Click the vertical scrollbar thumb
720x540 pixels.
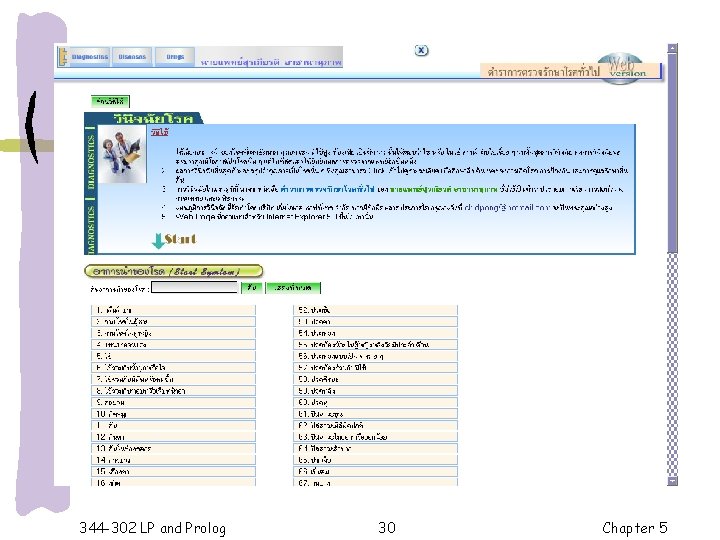(x=672, y=152)
